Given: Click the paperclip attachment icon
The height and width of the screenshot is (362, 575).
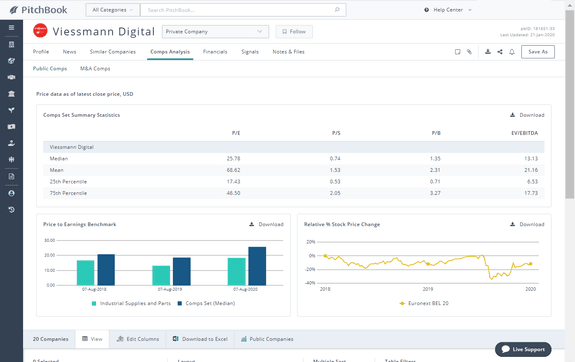Looking at the screenshot, I should tap(469, 52).
